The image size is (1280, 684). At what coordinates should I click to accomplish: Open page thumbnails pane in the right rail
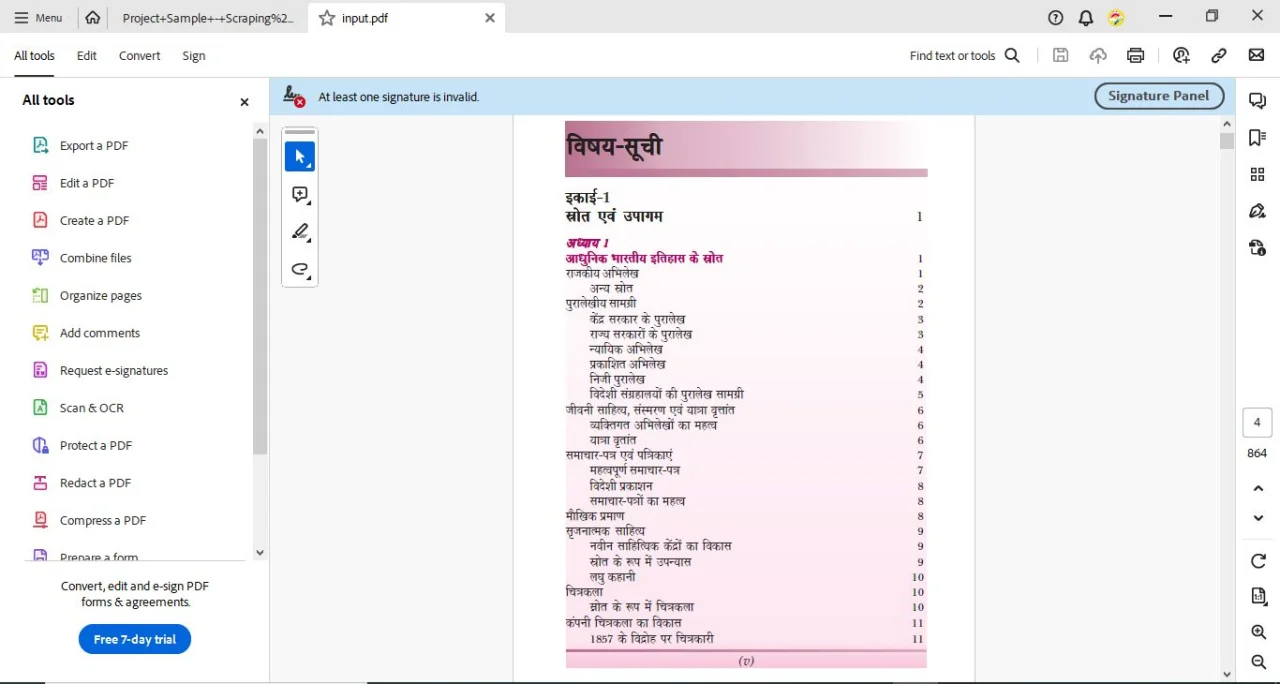point(1258,174)
